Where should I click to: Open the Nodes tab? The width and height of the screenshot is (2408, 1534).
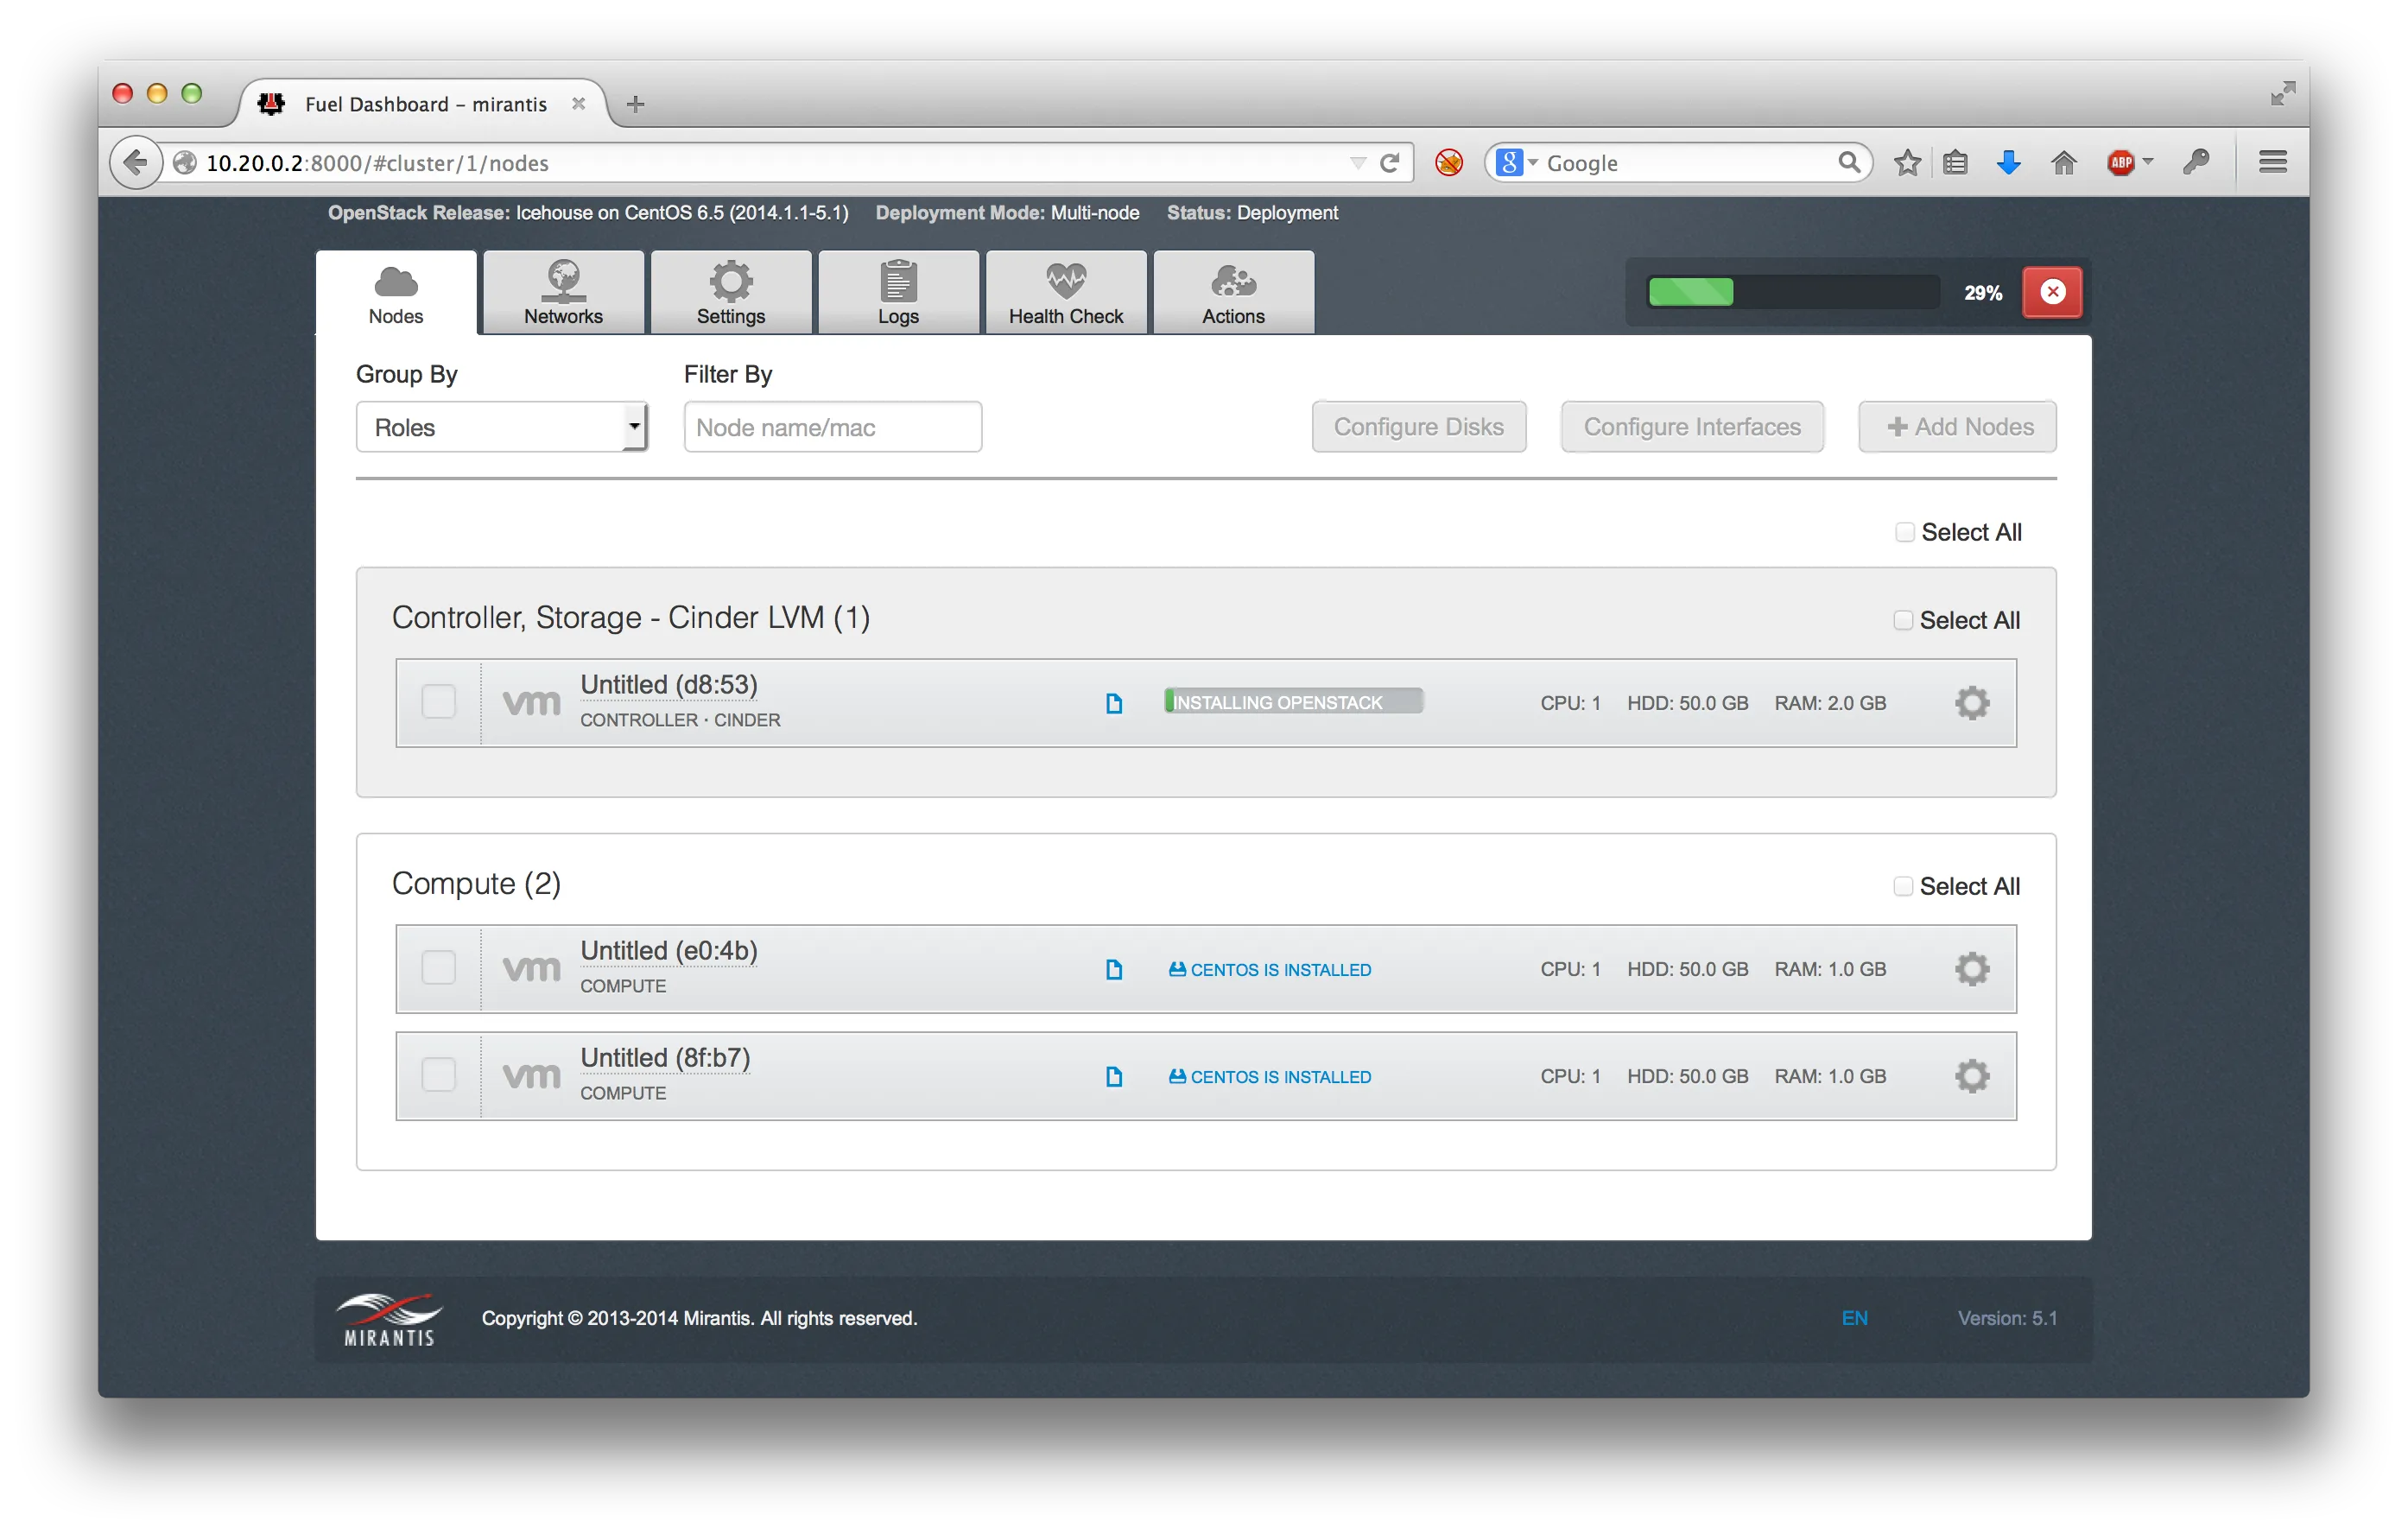396,292
